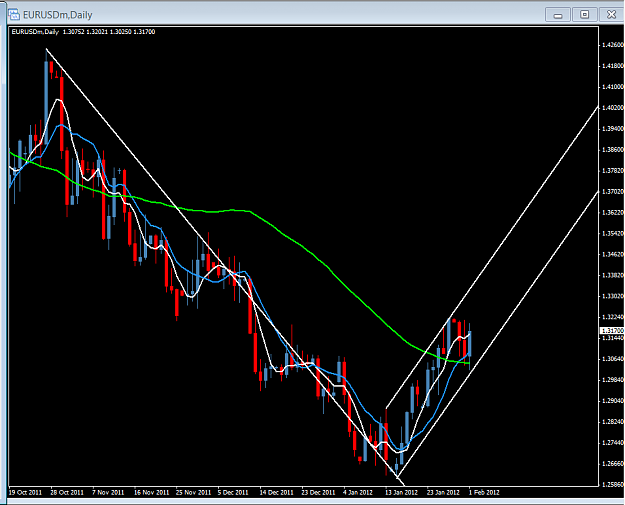Click the 1.28240 price scale label
Viewport: 625px width, 505px height.
click(x=613, y=422)
